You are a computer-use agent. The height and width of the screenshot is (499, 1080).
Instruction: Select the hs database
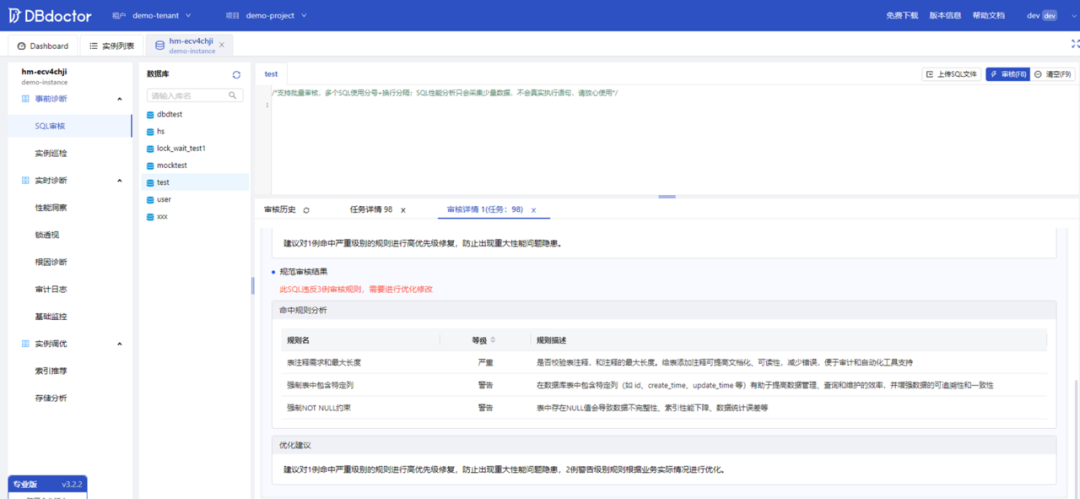195,131
